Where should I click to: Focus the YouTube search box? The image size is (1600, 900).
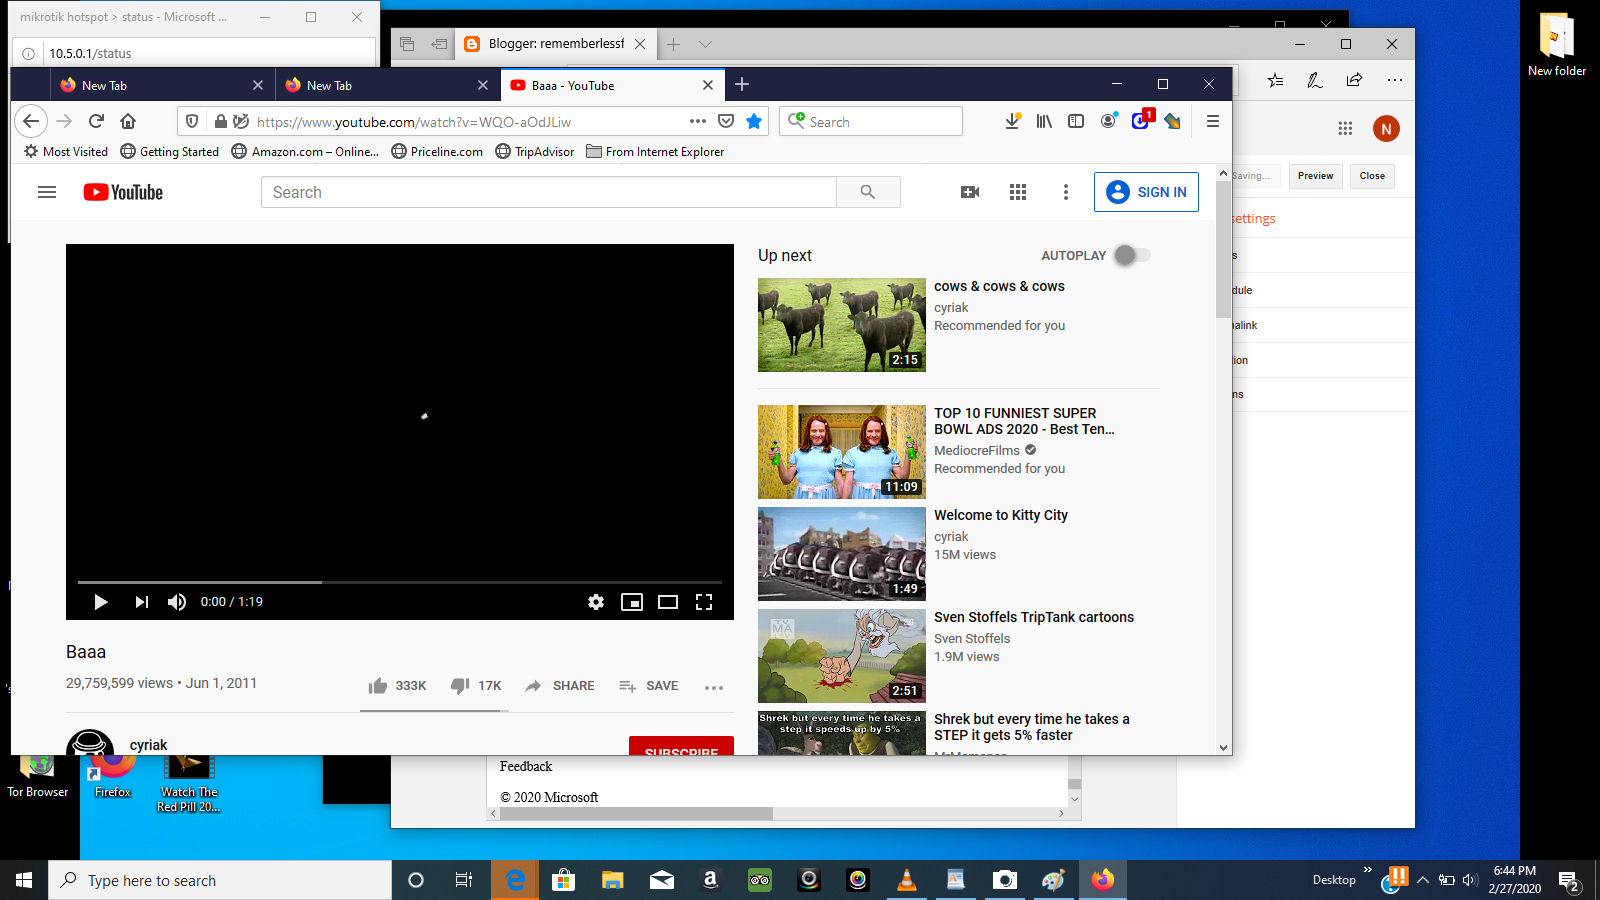tap(548, 192)
